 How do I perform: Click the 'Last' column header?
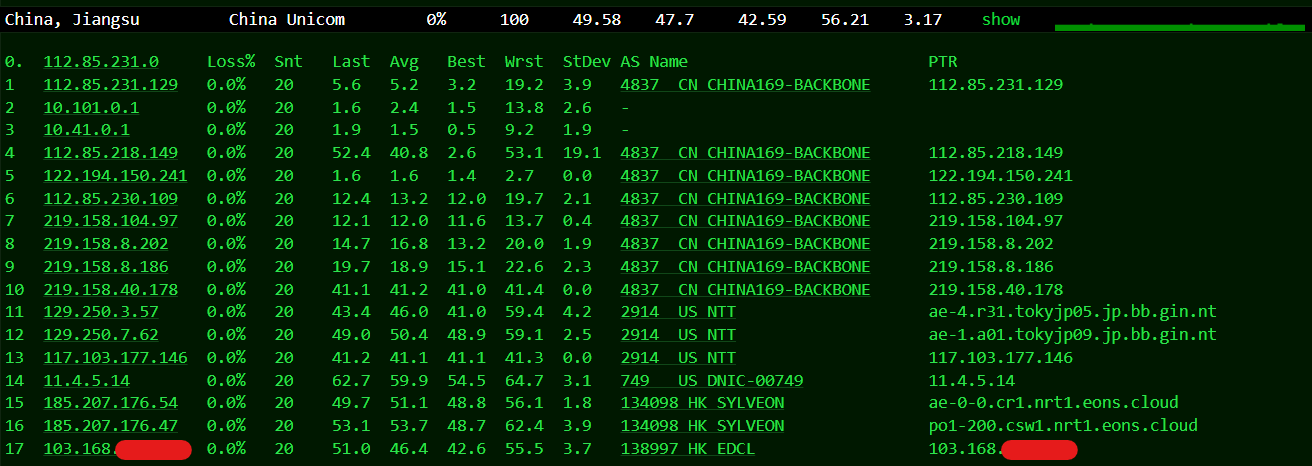coord(351,62)
